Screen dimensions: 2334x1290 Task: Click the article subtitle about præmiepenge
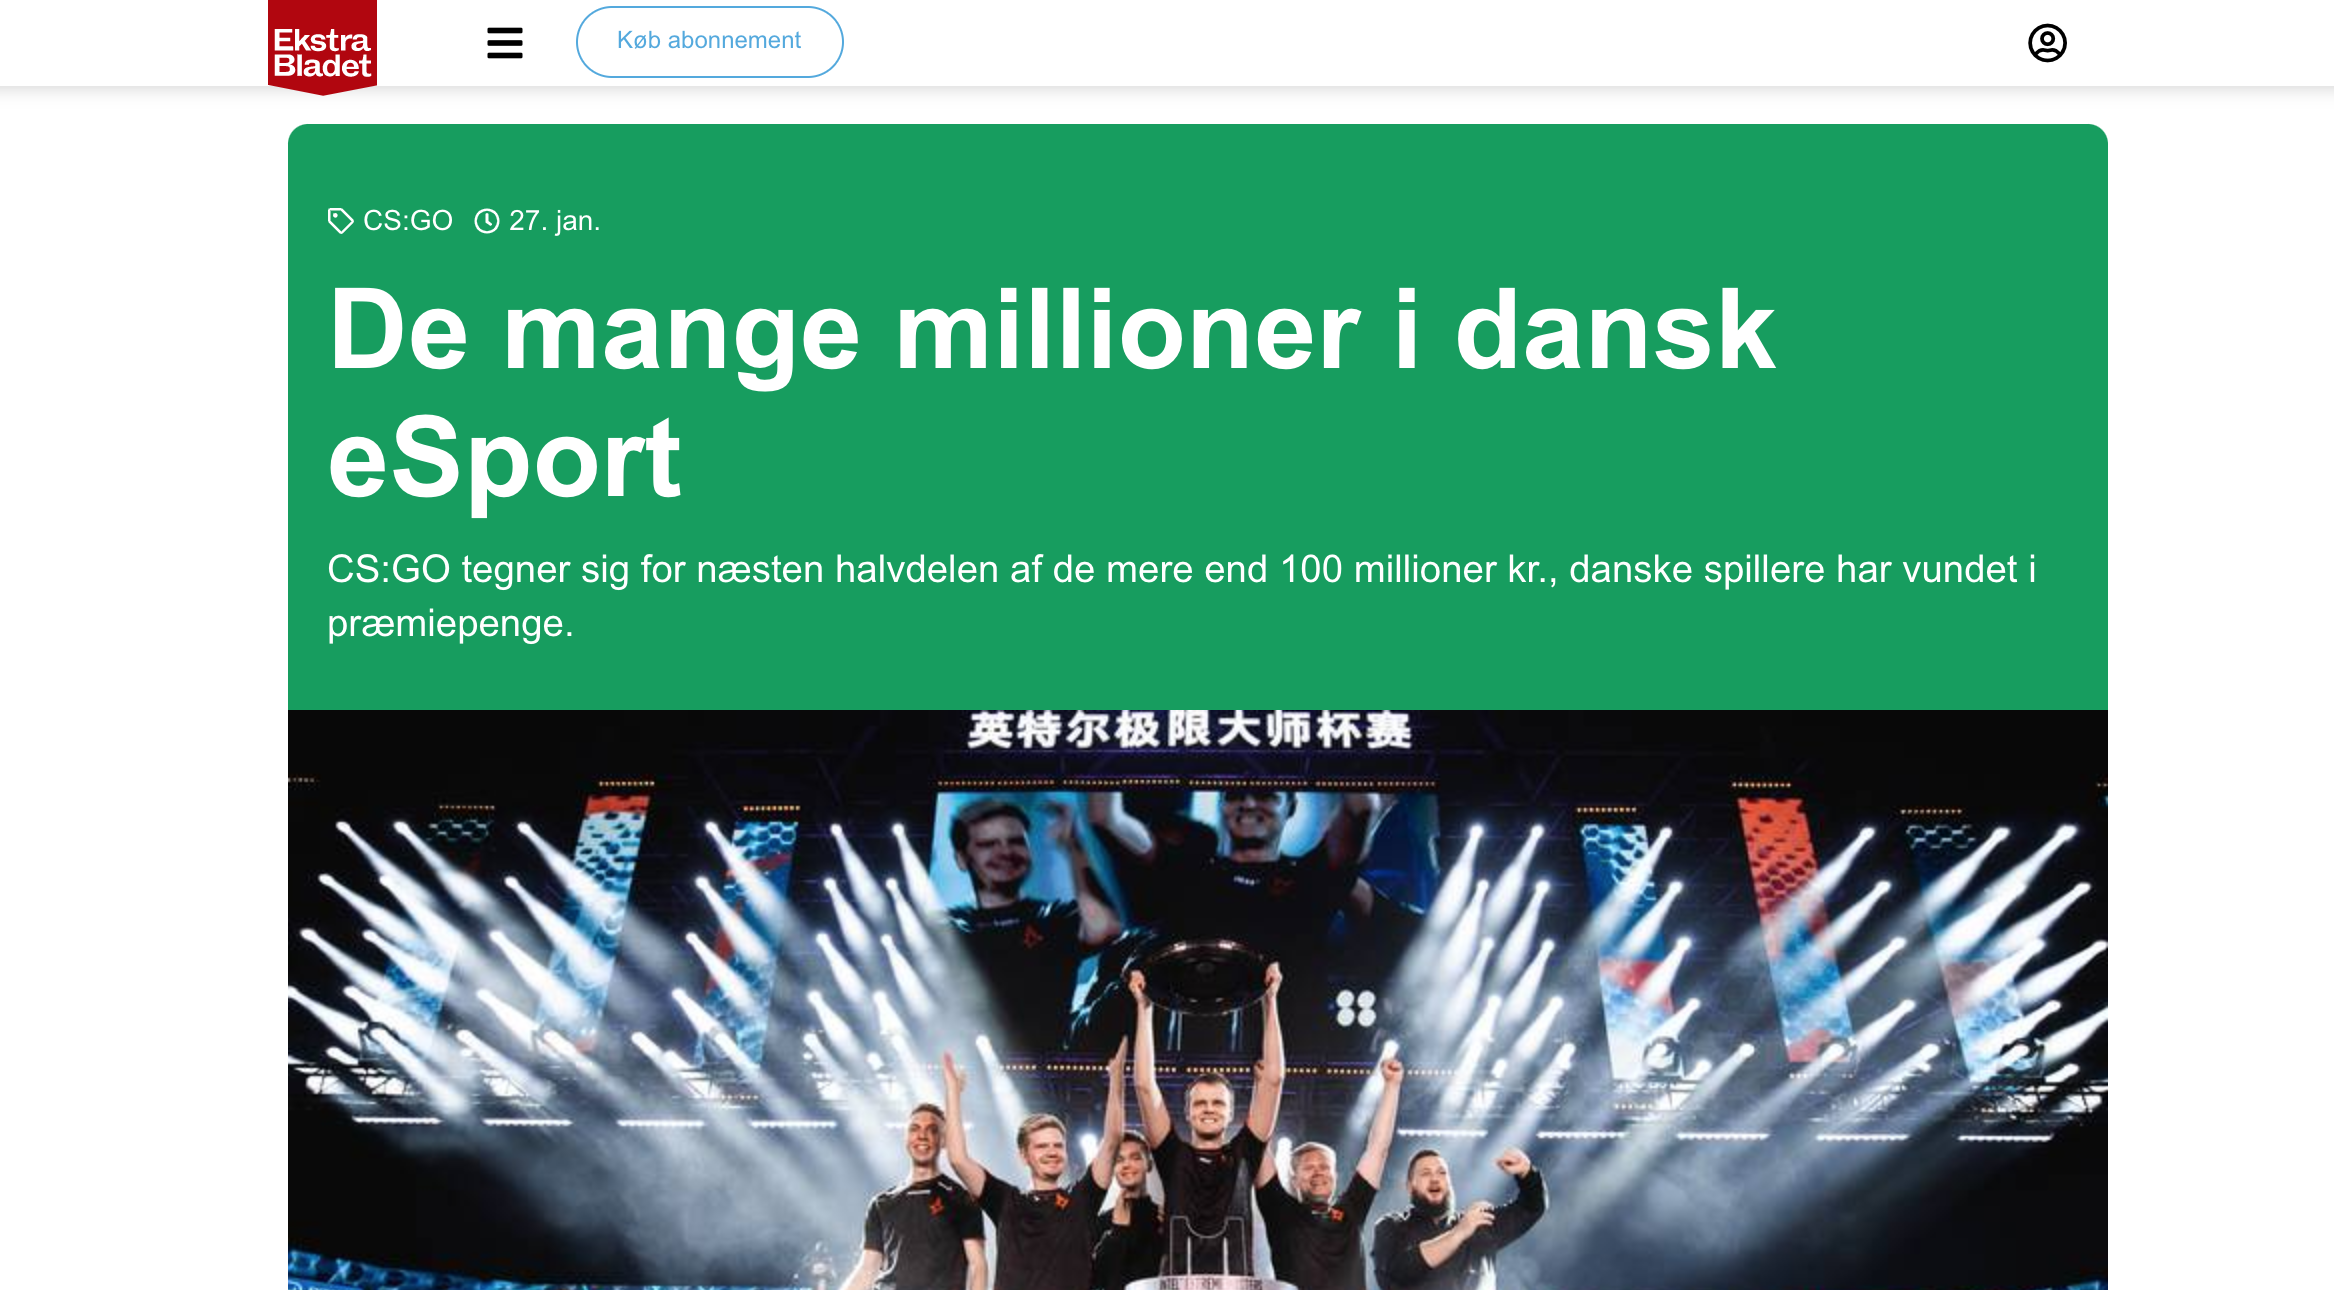coord(1182,596)
